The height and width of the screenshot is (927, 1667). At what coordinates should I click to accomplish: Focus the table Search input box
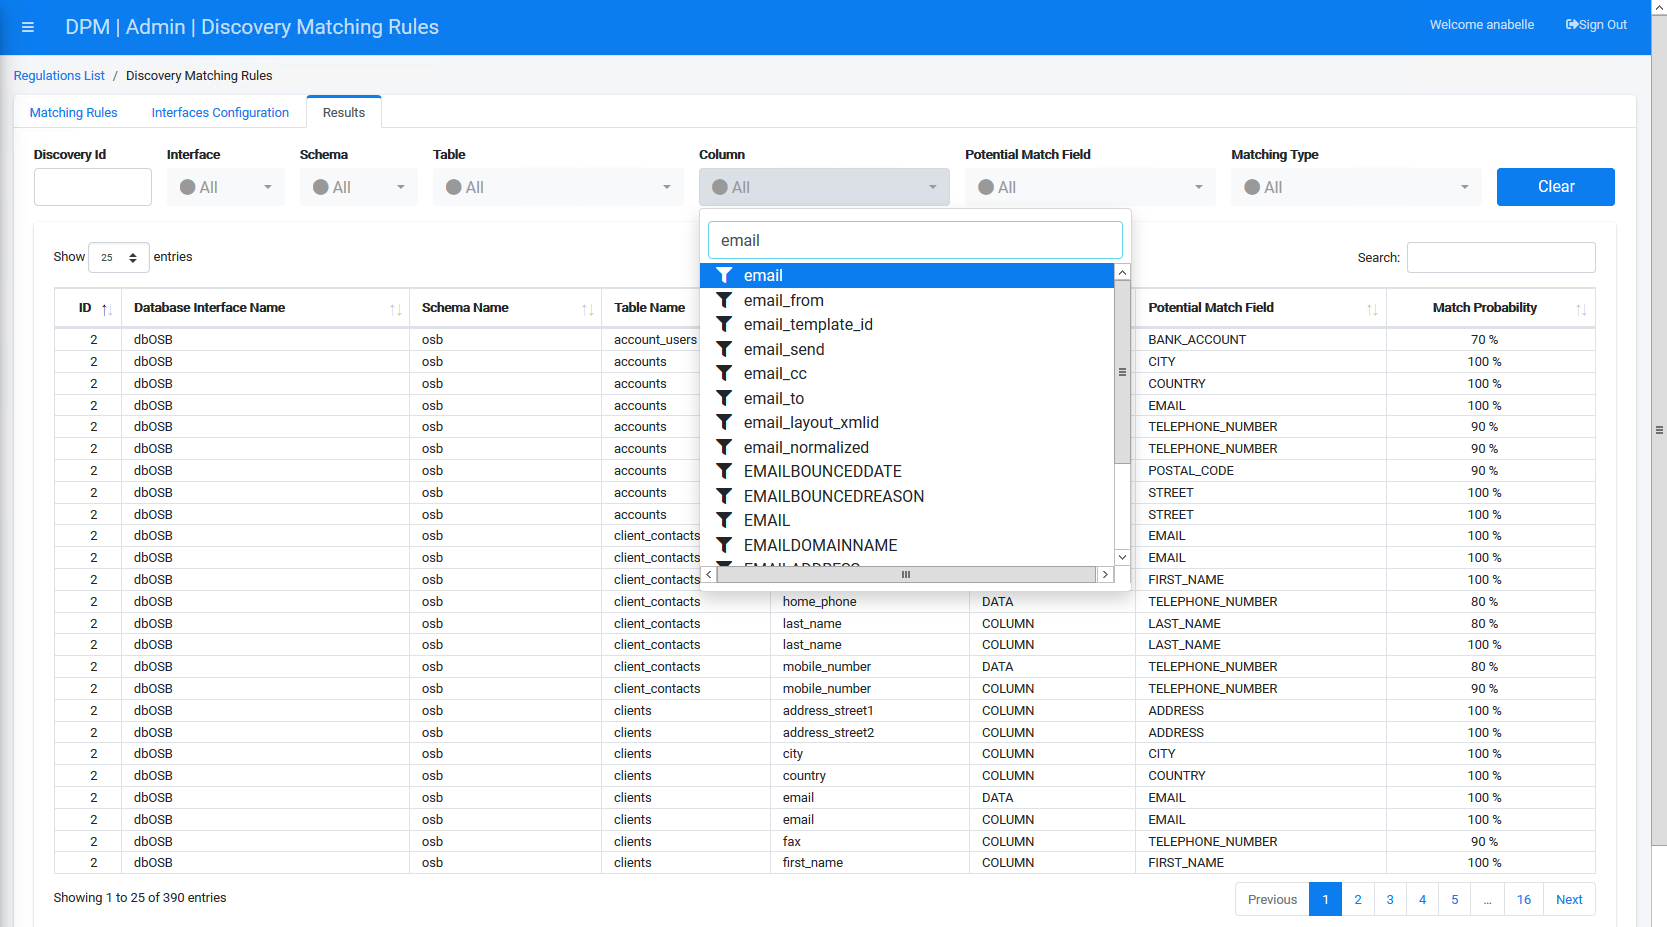point(1501,257)
